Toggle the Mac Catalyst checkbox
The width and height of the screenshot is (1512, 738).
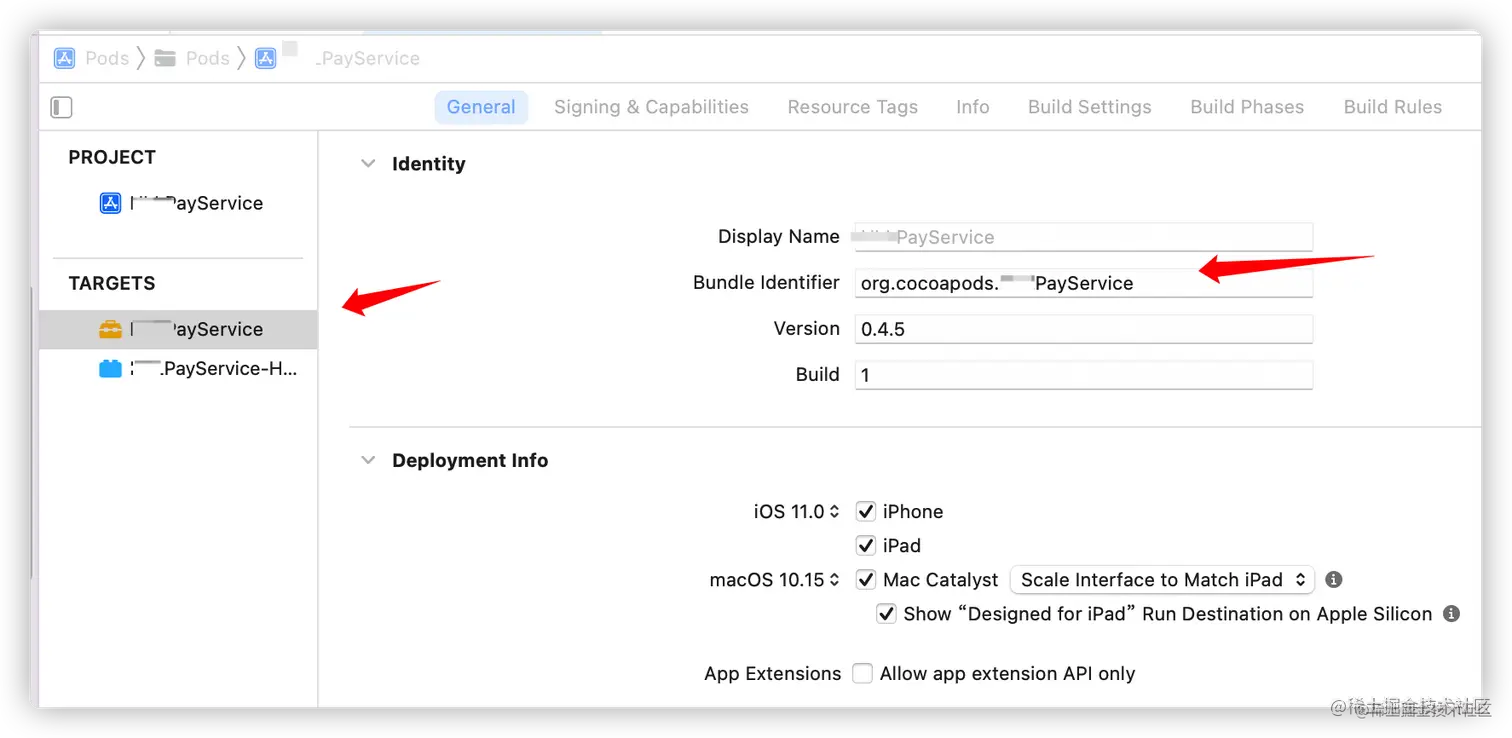coord(866,579)
